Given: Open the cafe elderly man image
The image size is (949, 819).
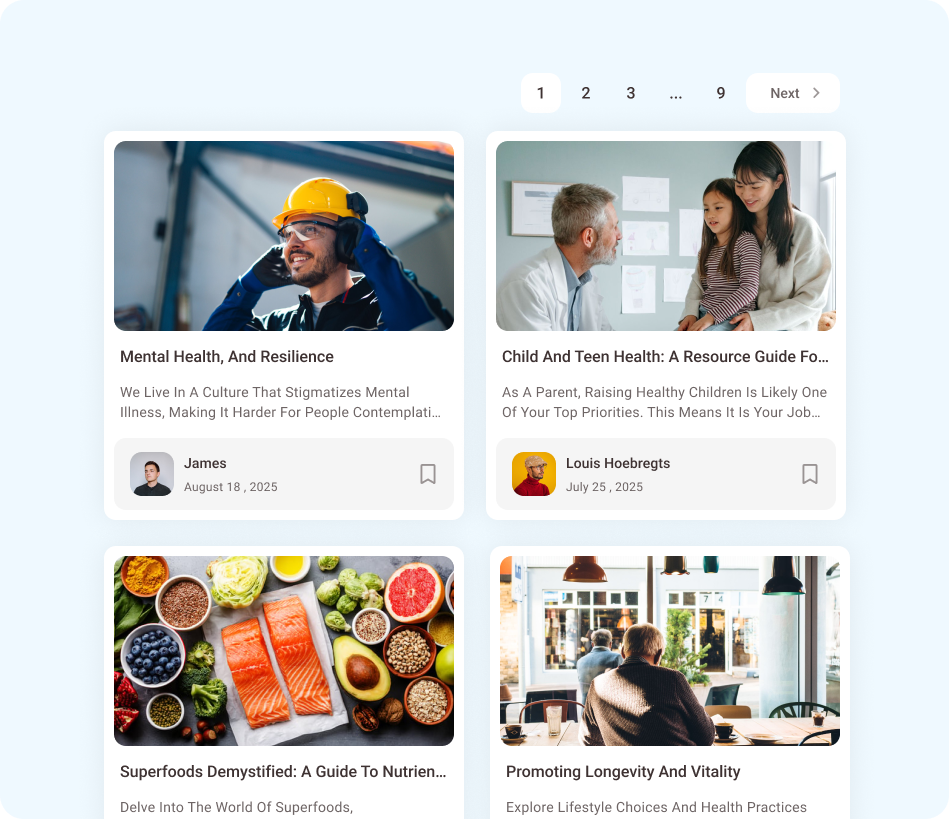Looking at the screenshot, I should (670, 651).
